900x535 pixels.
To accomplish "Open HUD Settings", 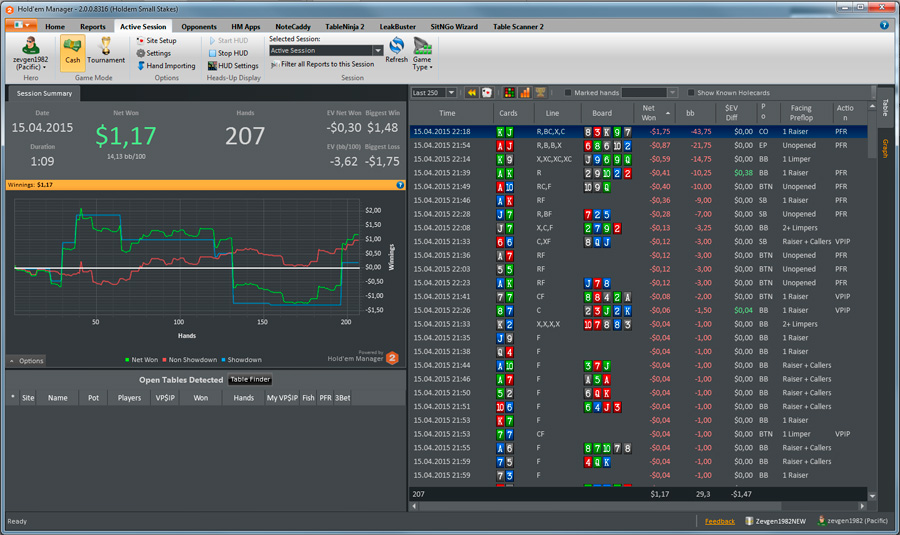I will tap(233, 66).
